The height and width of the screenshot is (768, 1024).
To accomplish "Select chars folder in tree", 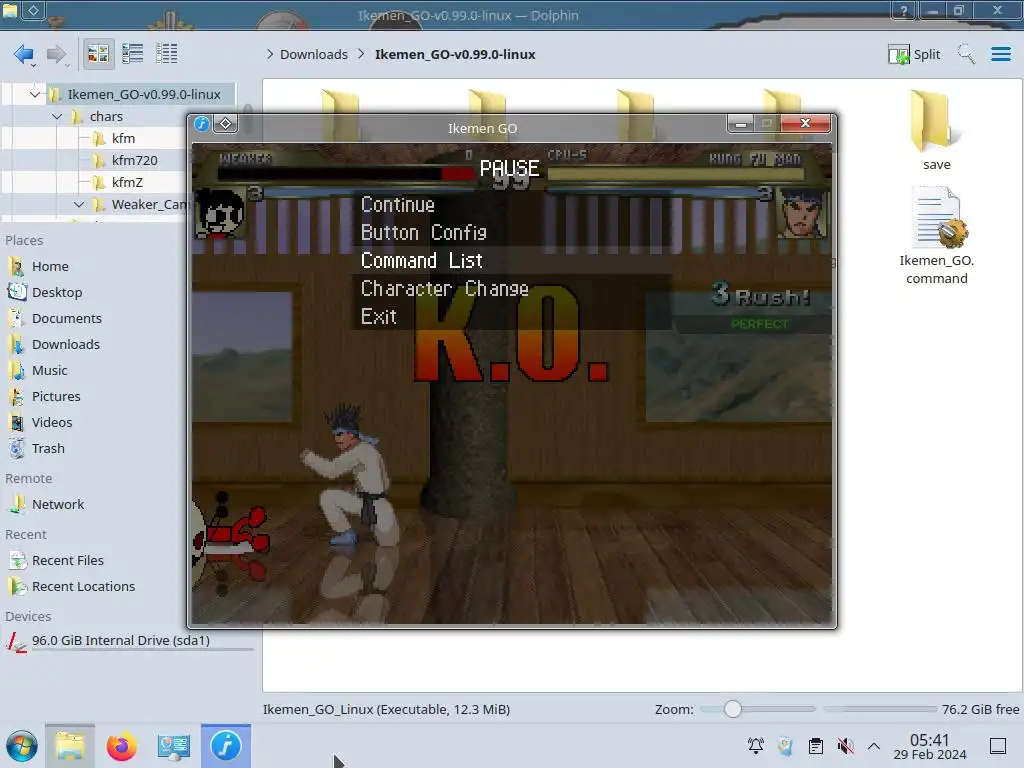I will tap(106, 116).
